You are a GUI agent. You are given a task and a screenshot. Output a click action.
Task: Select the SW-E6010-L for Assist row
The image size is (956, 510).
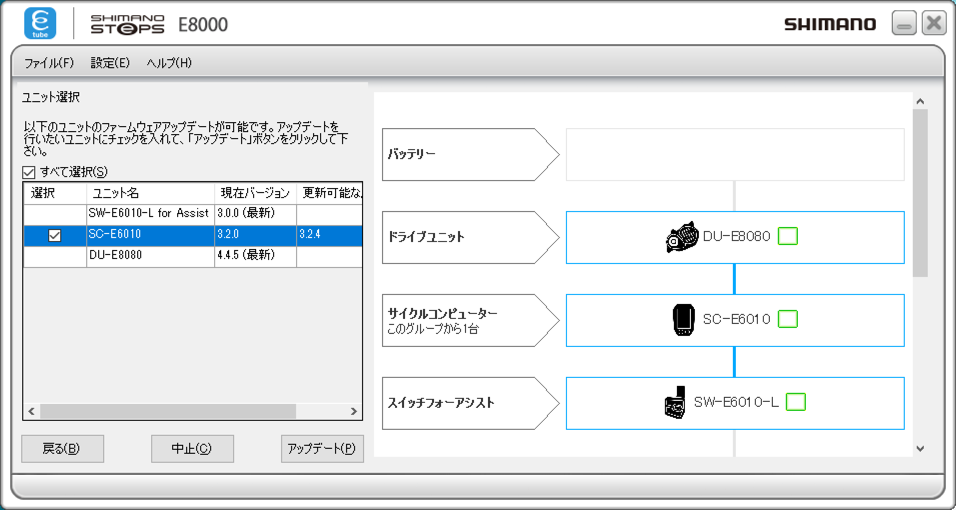(x=148, y=213)
